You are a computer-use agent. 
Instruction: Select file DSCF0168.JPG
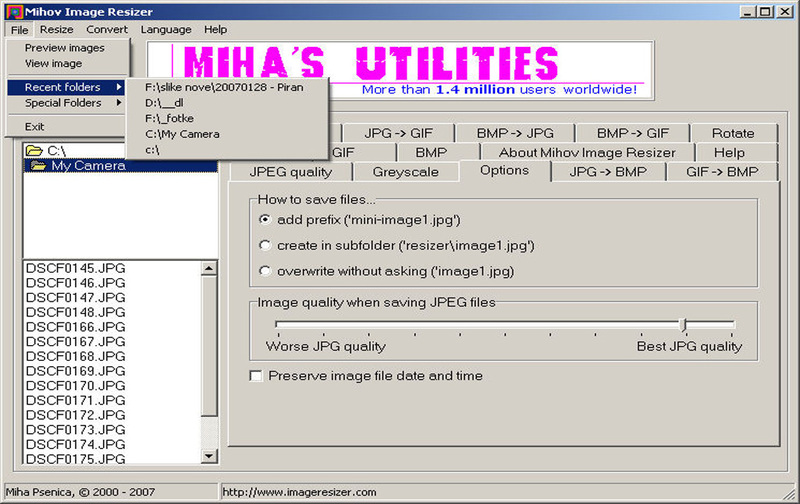click(x=76, y=357)
